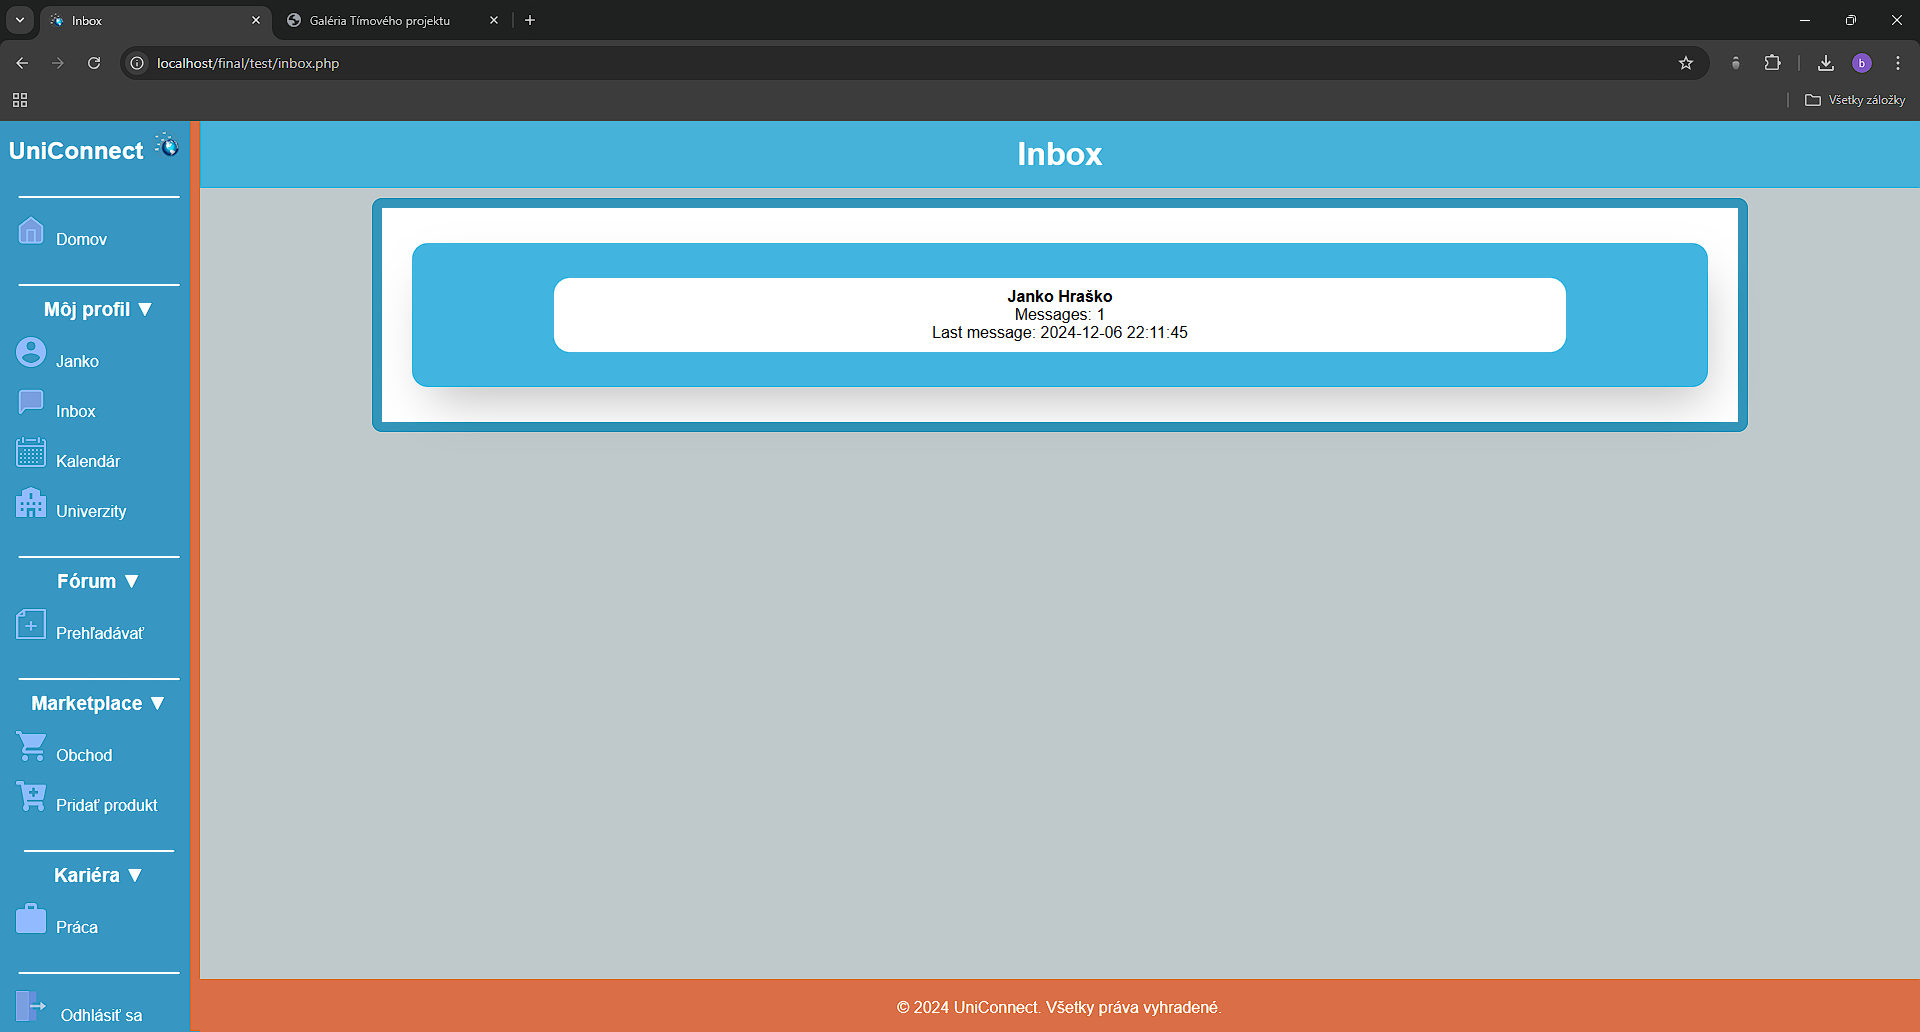Screen dimensions: 1920x1032
Task: Collapse the Kariéra section
Action: pos(98,875)
